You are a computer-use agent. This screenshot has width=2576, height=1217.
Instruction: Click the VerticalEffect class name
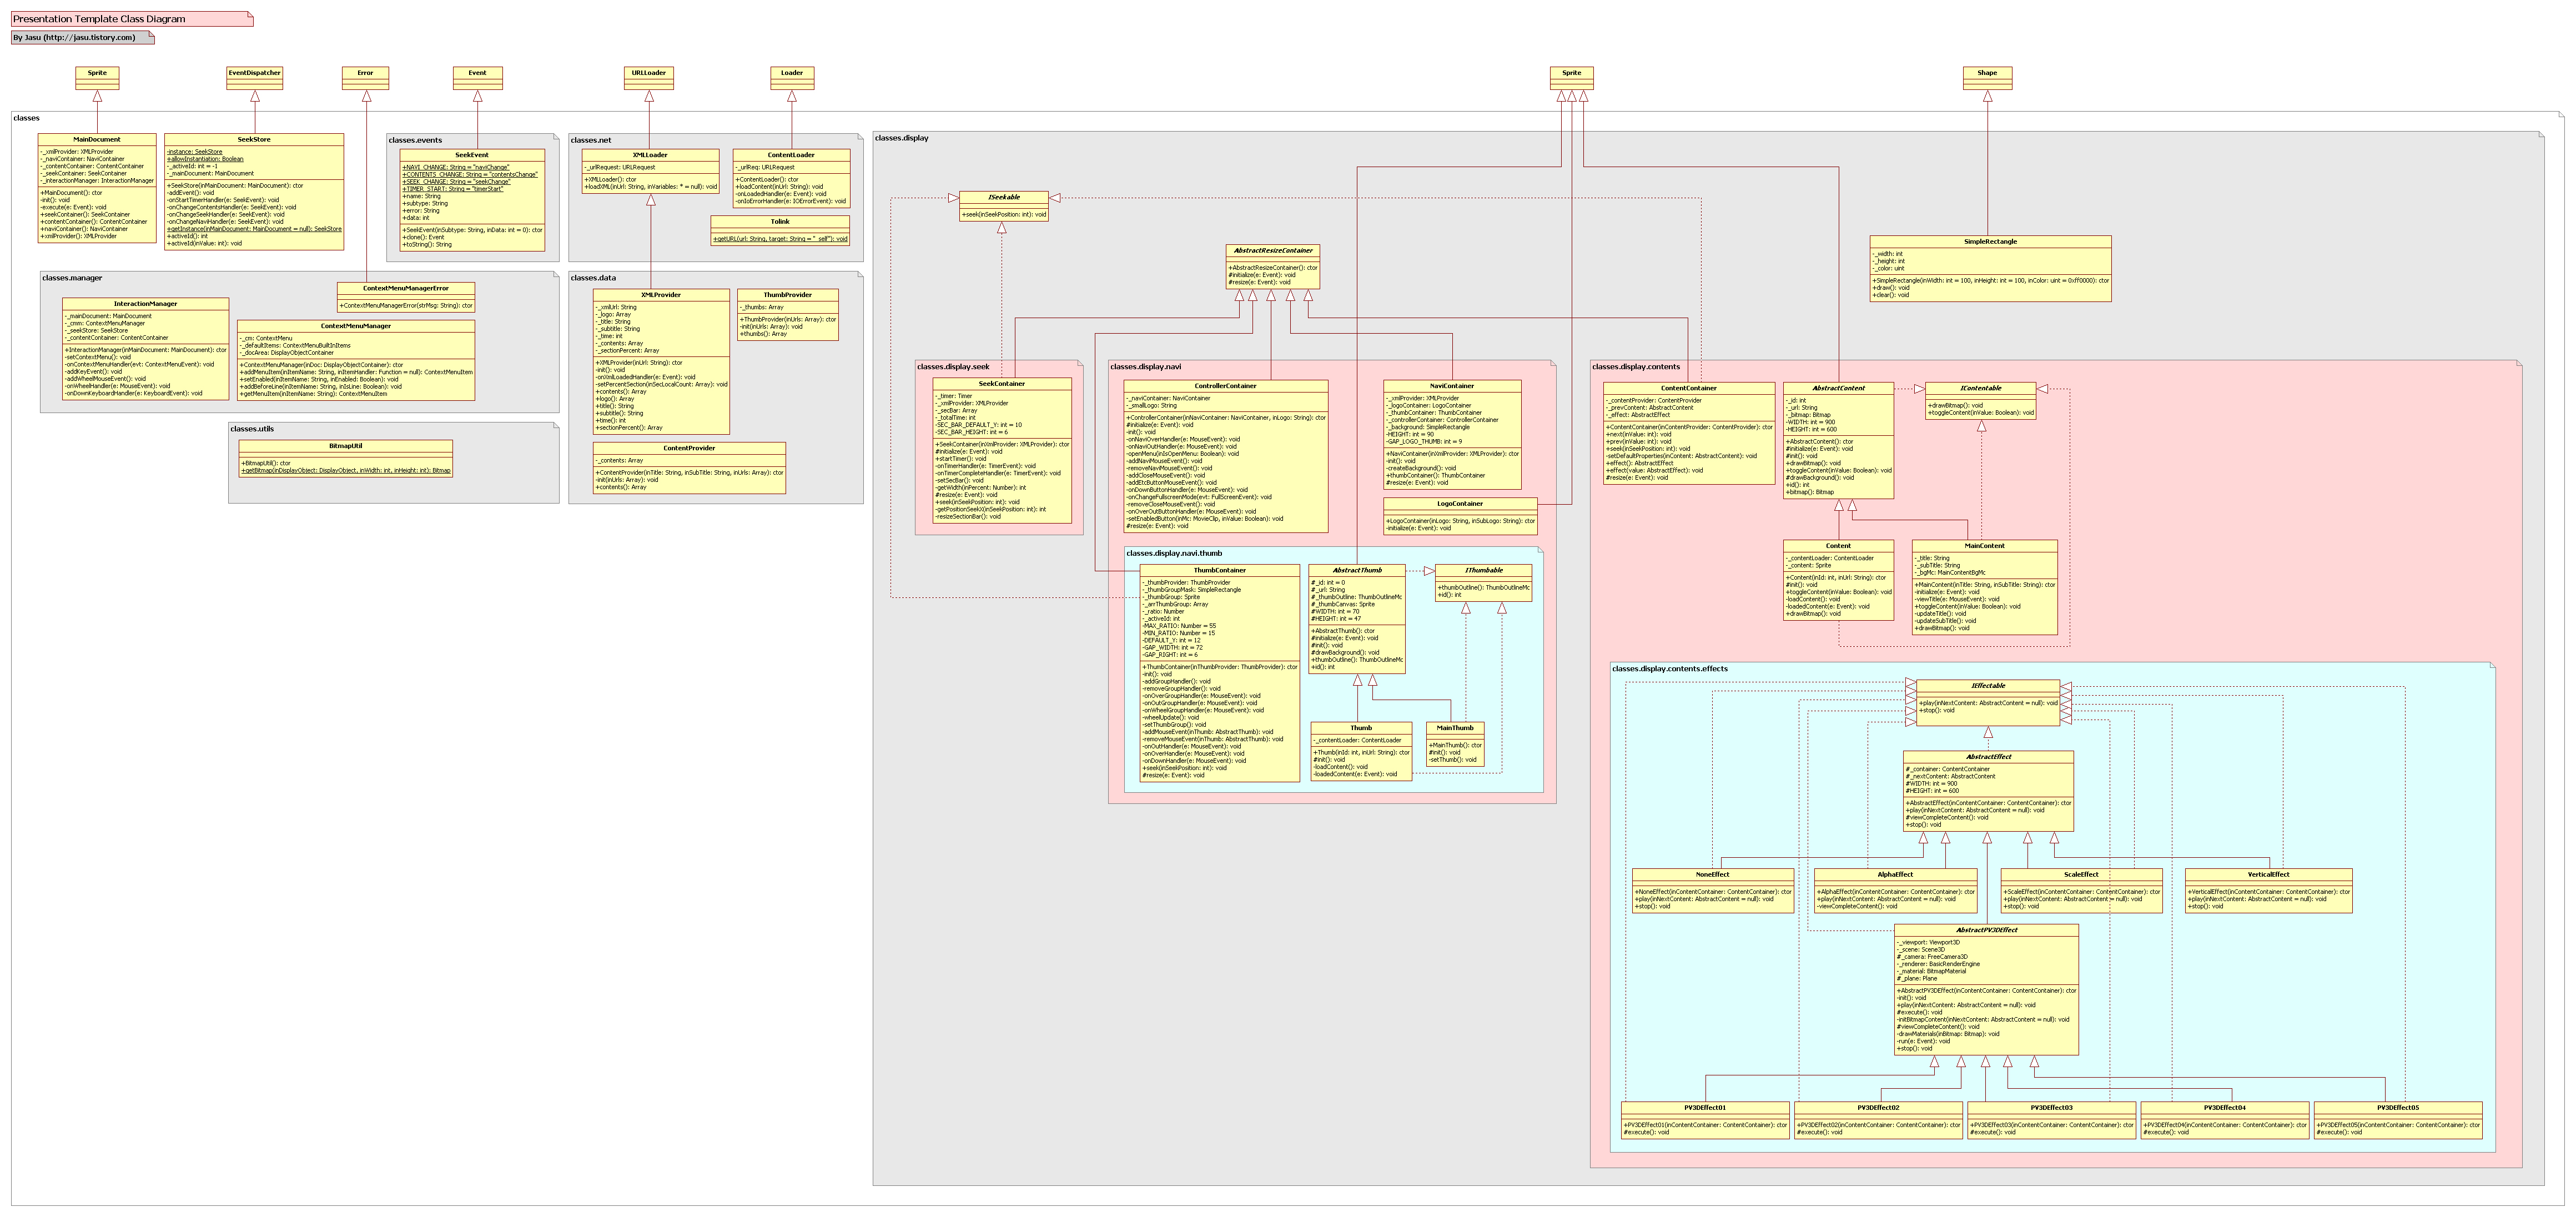pyautogui.click(x=2268, y=875)
